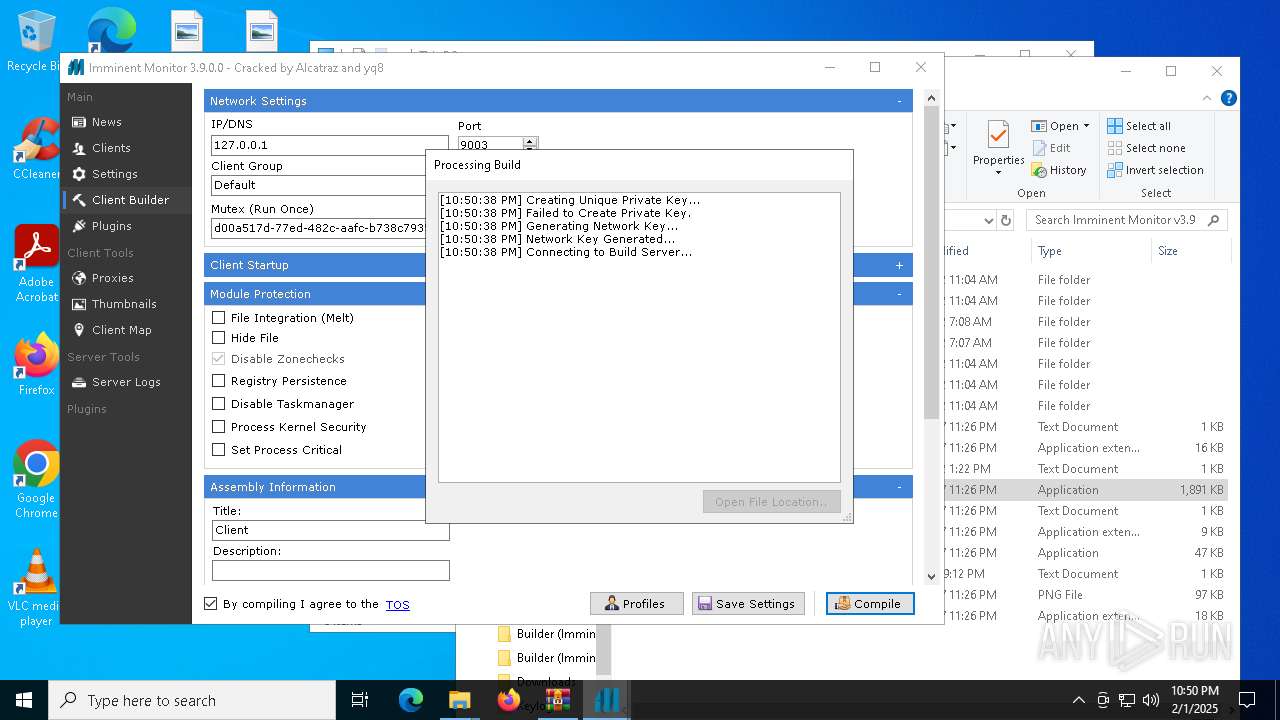This screenshot has height=720, width=1280.
Task: Open Clients in the sidebar
Action: (x=111, y=148)
